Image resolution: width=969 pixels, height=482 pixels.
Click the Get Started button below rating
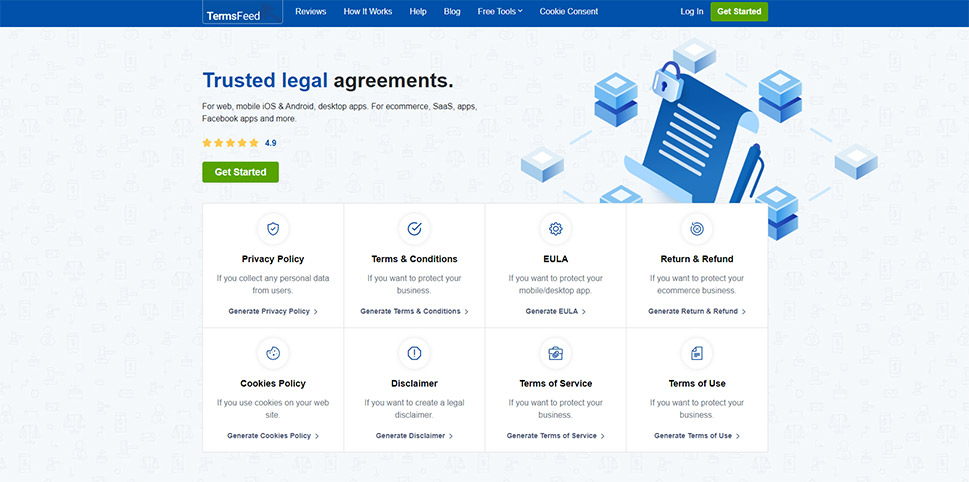tap(240, 172)
